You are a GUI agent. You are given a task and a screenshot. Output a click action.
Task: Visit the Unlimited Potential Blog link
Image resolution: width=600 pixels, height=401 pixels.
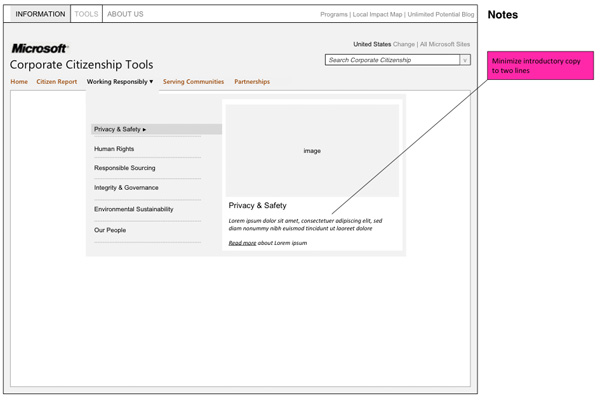click(440, 15)
